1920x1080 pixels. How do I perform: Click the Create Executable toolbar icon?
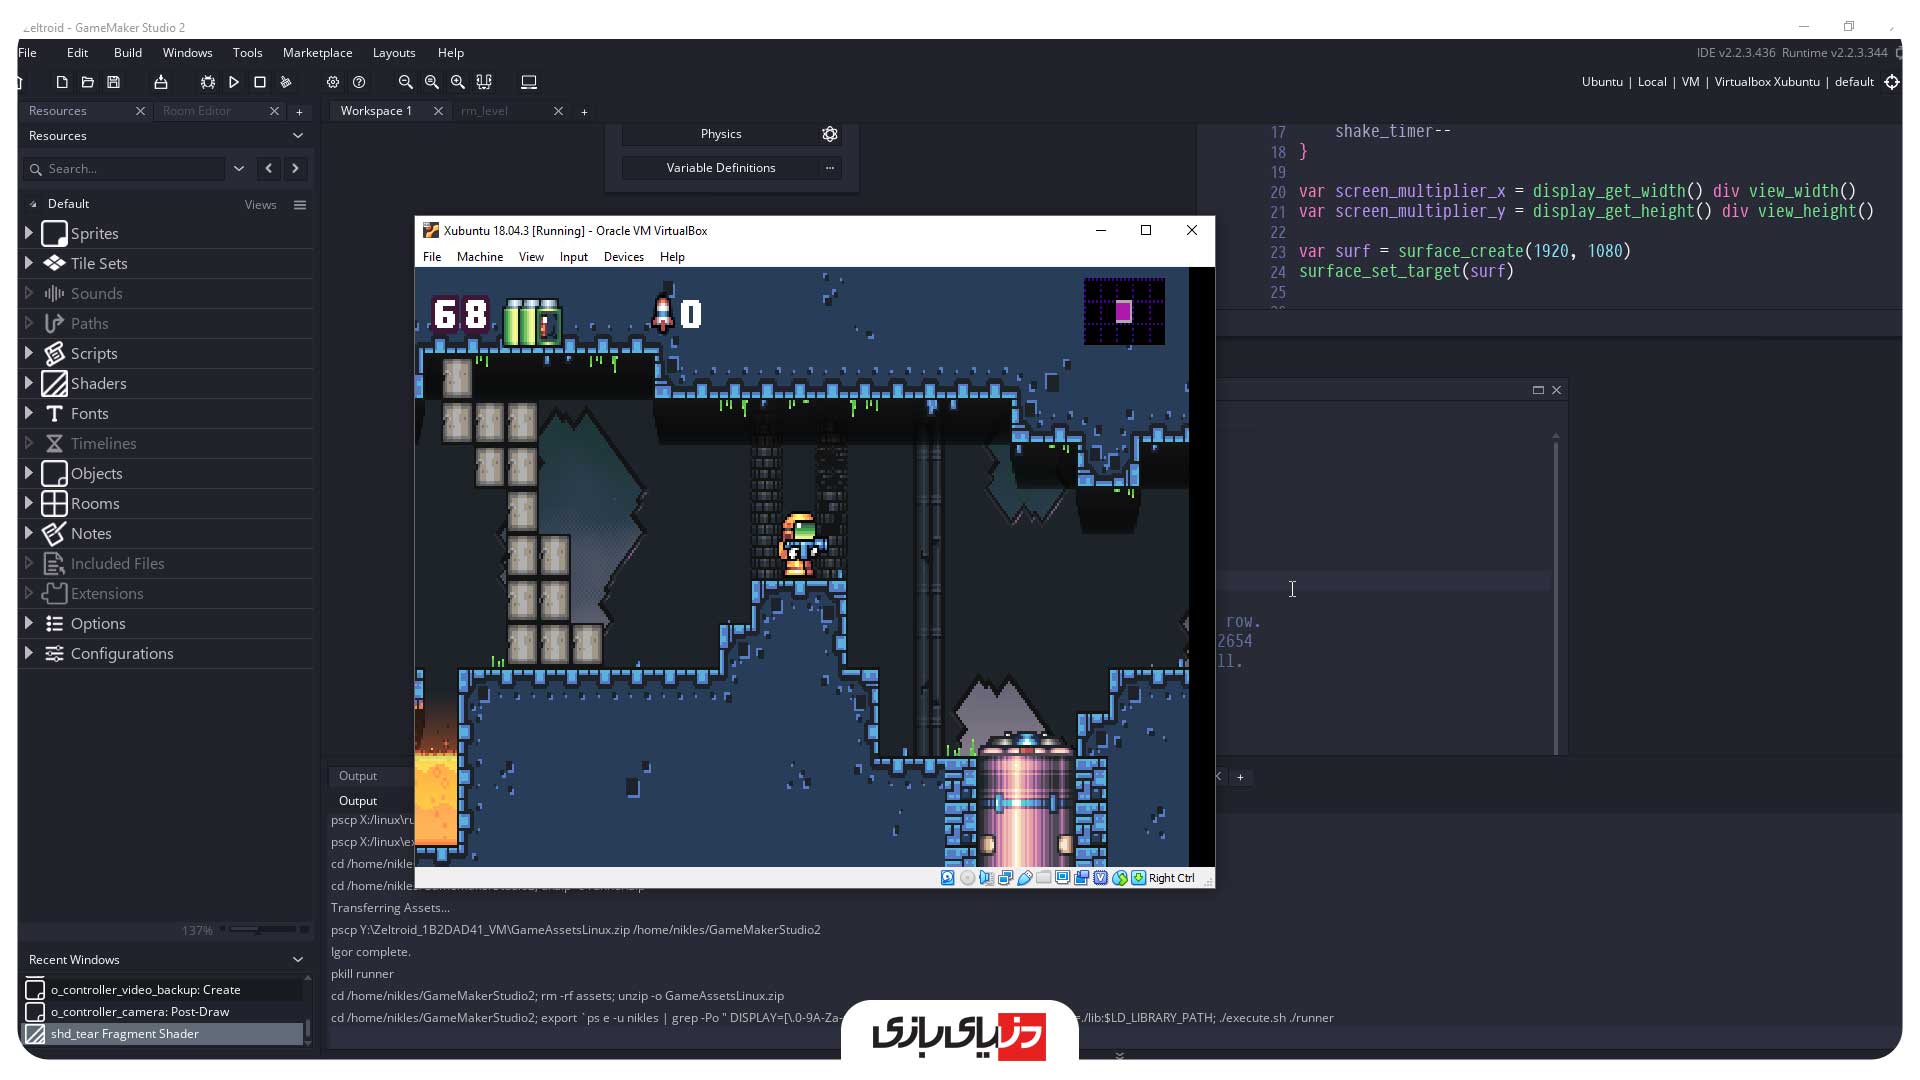coord(161,82)
